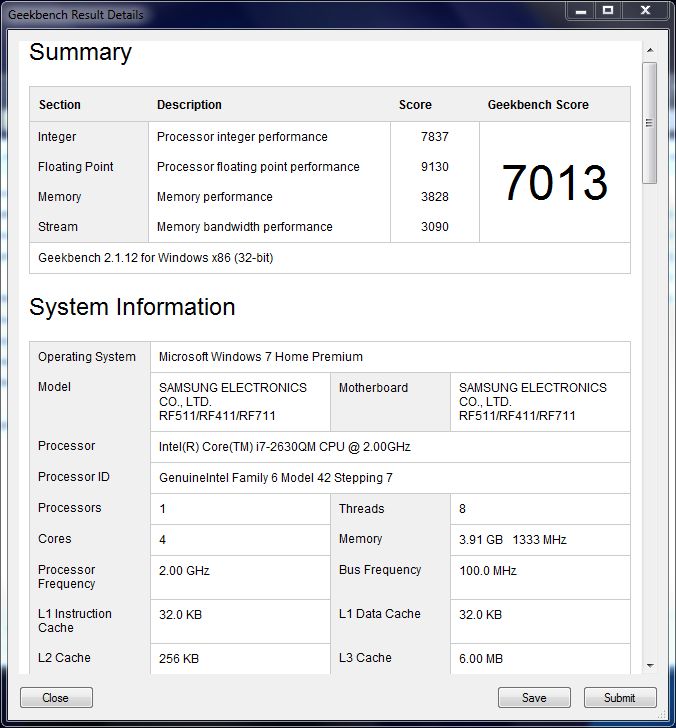676x728 pixels.
Task: Click the Floating Point score 9130
Action: tap(435, 167)
